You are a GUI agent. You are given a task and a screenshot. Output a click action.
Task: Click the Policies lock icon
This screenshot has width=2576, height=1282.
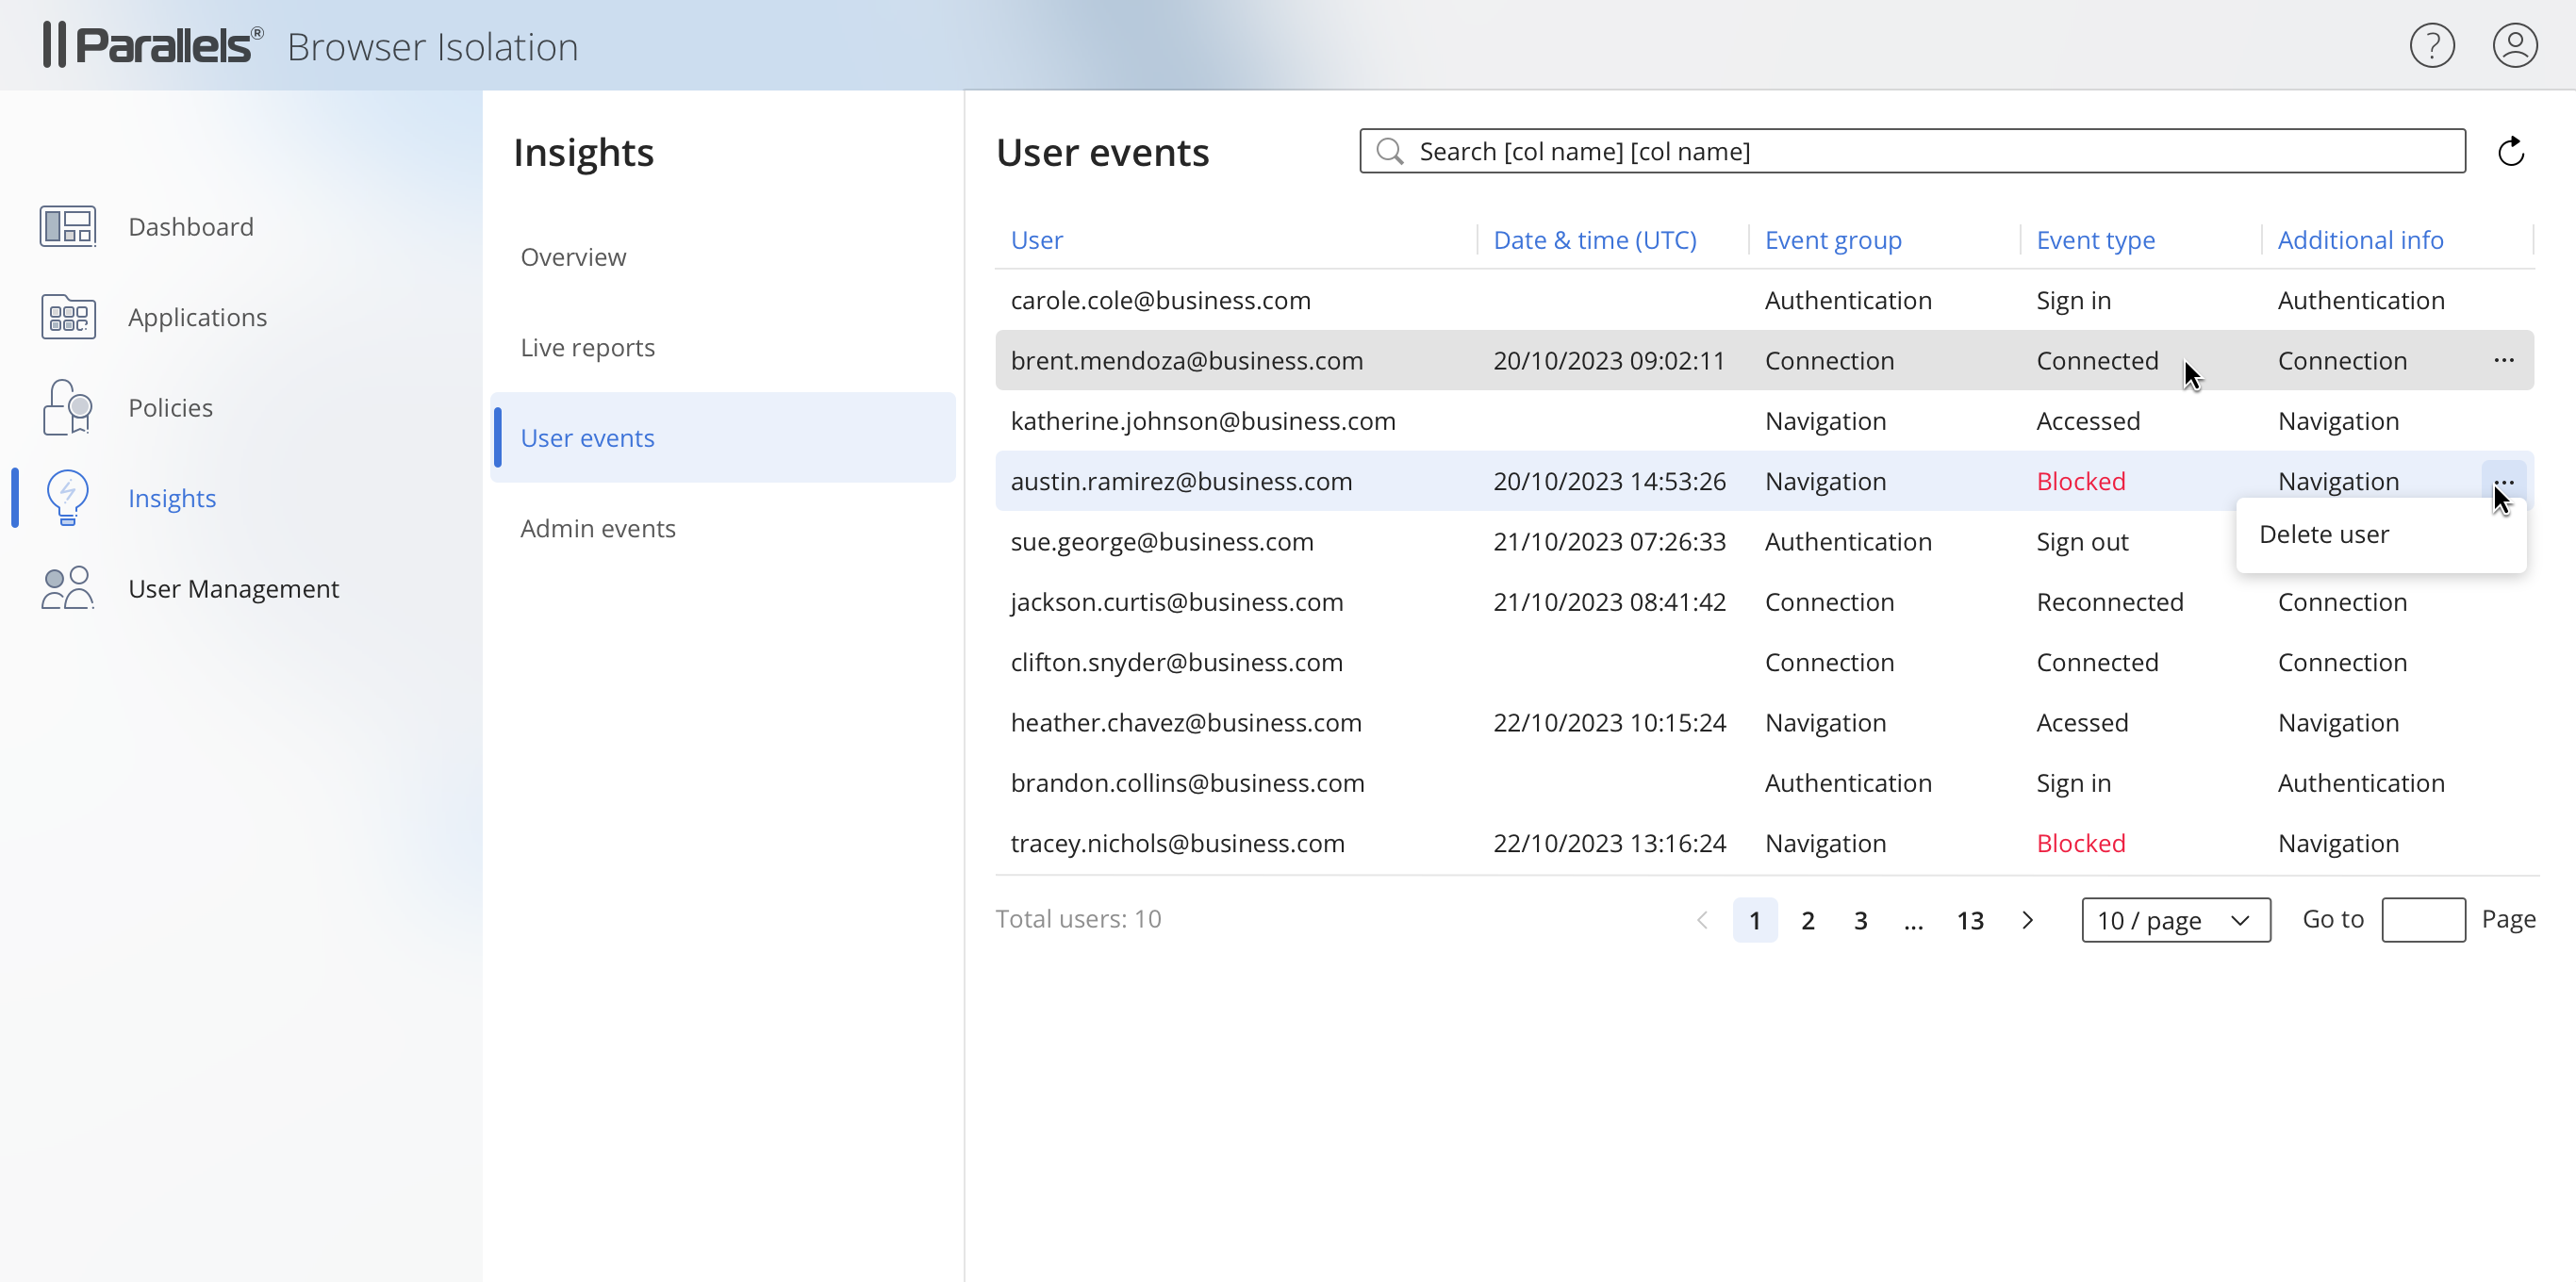(67, 407)
